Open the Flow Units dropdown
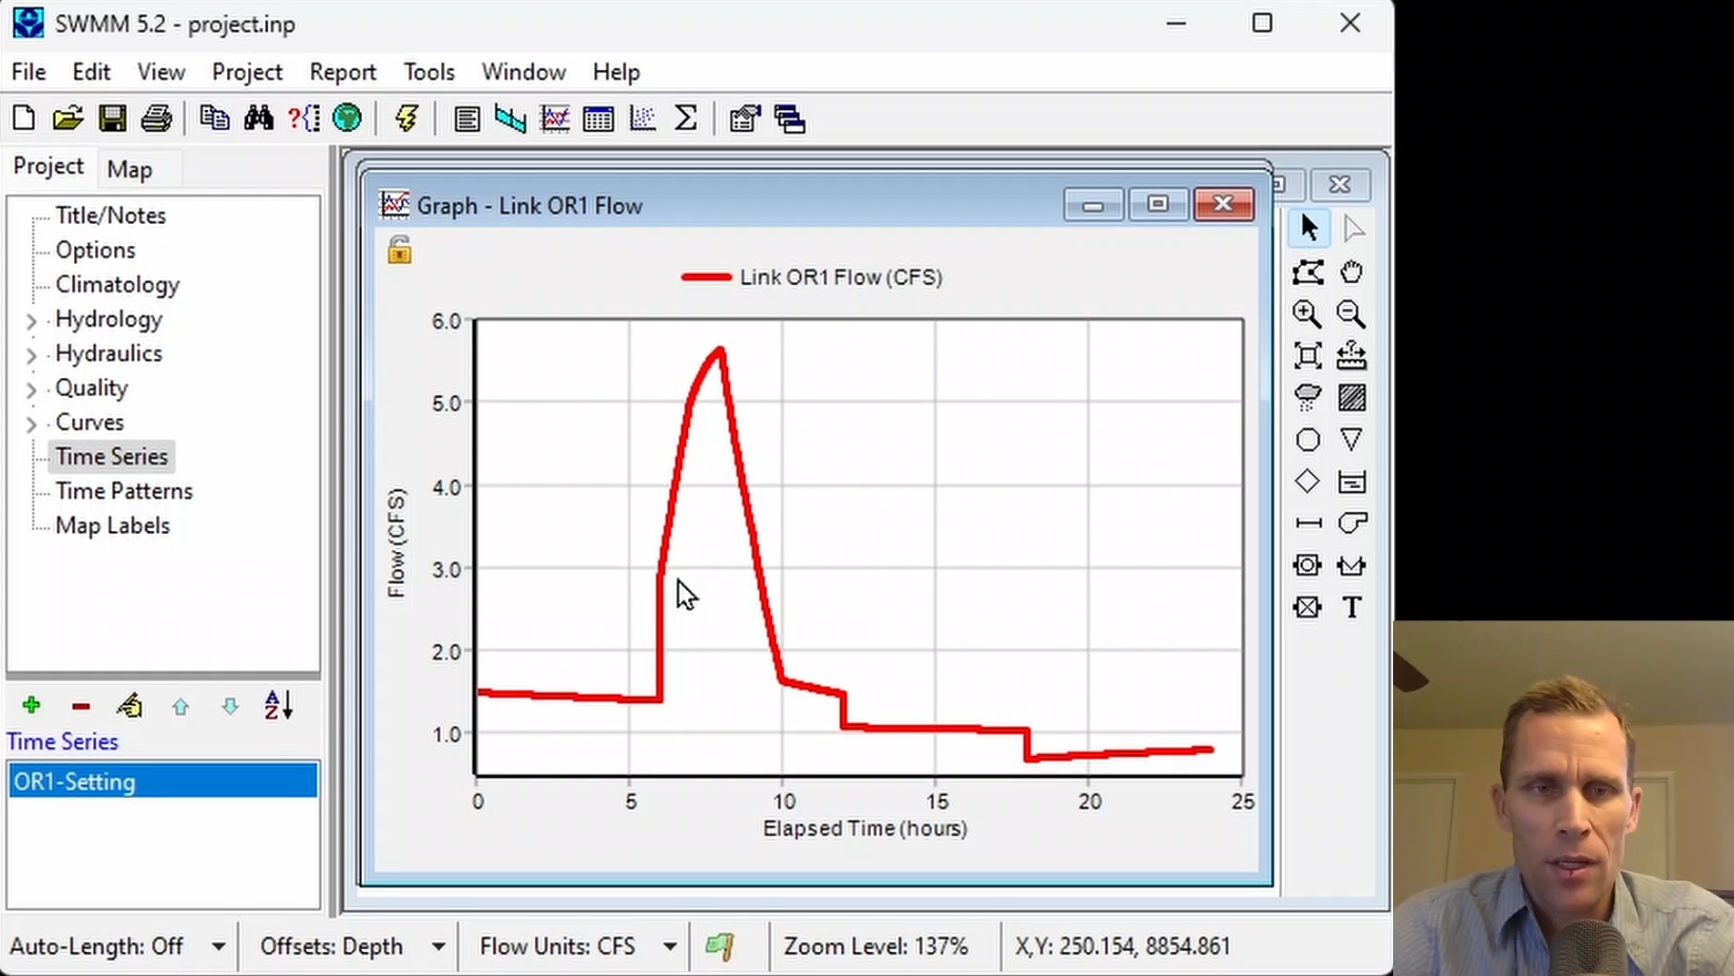The height and width of the screenshot is (976, 1734). [670, 946]
